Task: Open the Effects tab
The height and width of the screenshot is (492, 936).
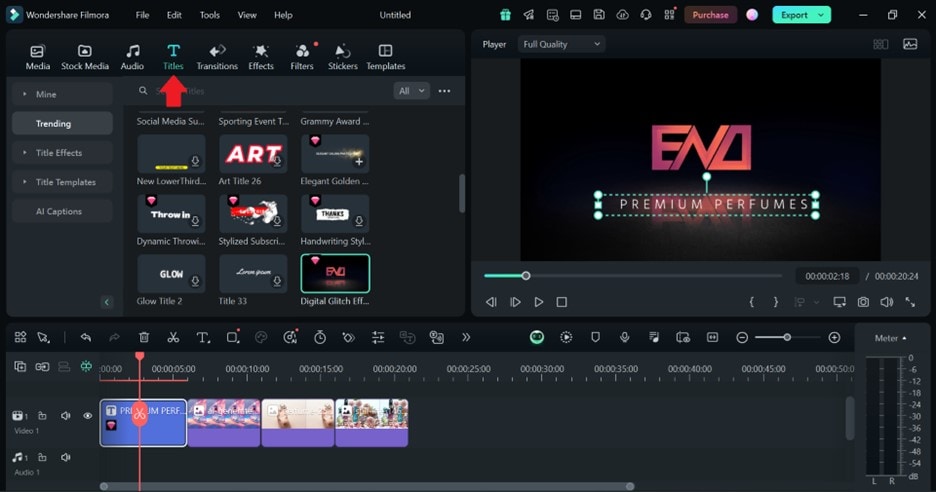Action: (261, 58)
